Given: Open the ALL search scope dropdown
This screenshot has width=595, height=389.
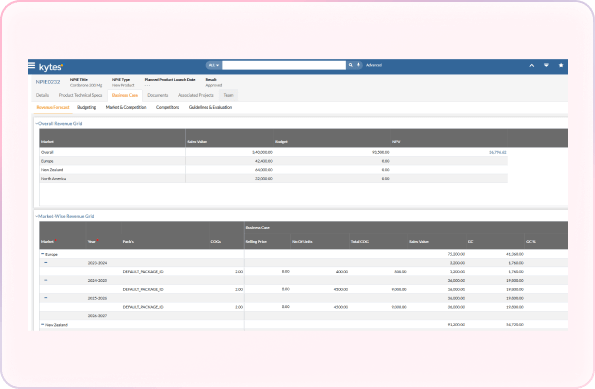Looking at the screenshot, I should [214, 65].
